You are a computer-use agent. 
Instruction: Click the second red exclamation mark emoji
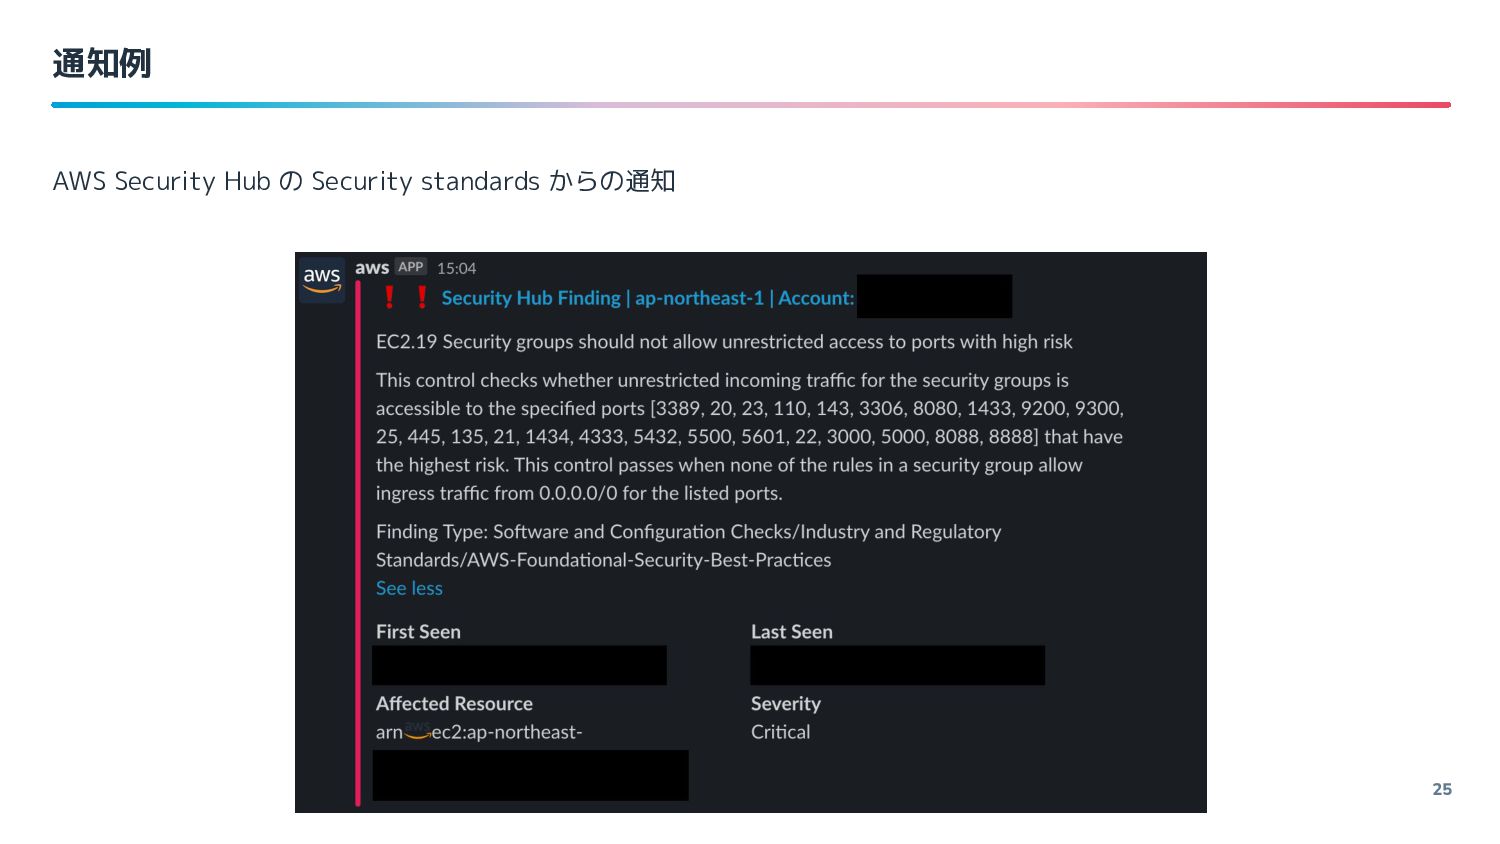(422, 298)
